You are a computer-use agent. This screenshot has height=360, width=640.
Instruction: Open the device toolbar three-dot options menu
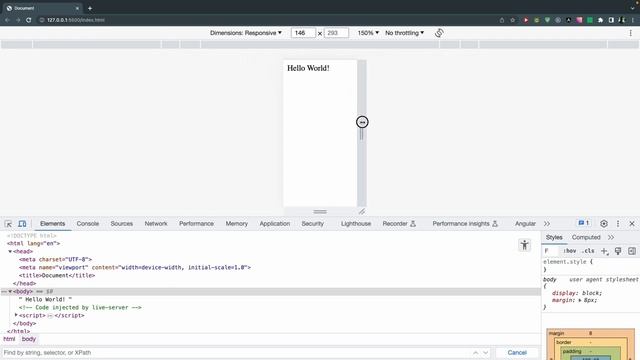[631, 33]
